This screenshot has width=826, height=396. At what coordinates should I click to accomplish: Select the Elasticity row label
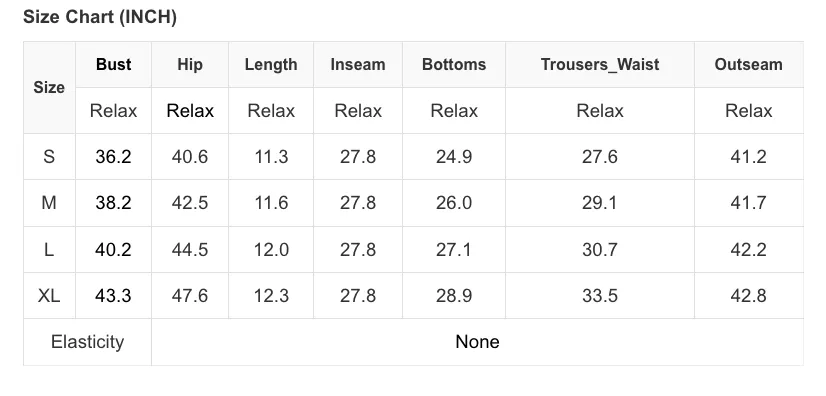pos(87,342)
